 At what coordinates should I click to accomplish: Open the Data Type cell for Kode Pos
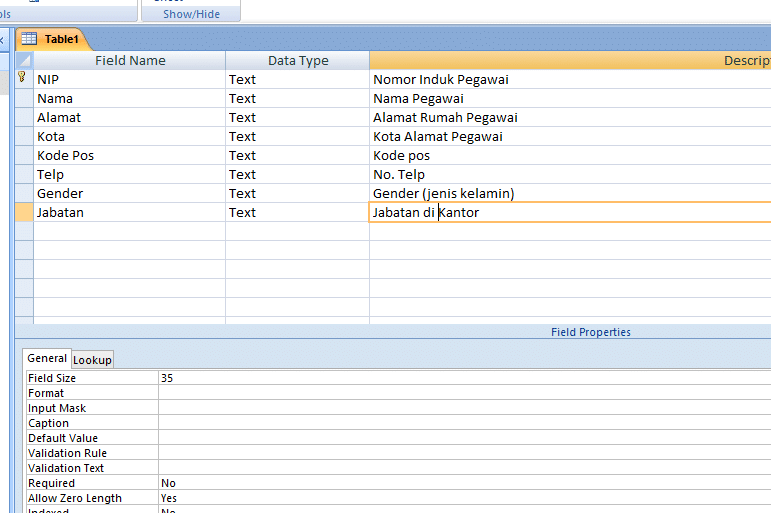coord(297,155)
